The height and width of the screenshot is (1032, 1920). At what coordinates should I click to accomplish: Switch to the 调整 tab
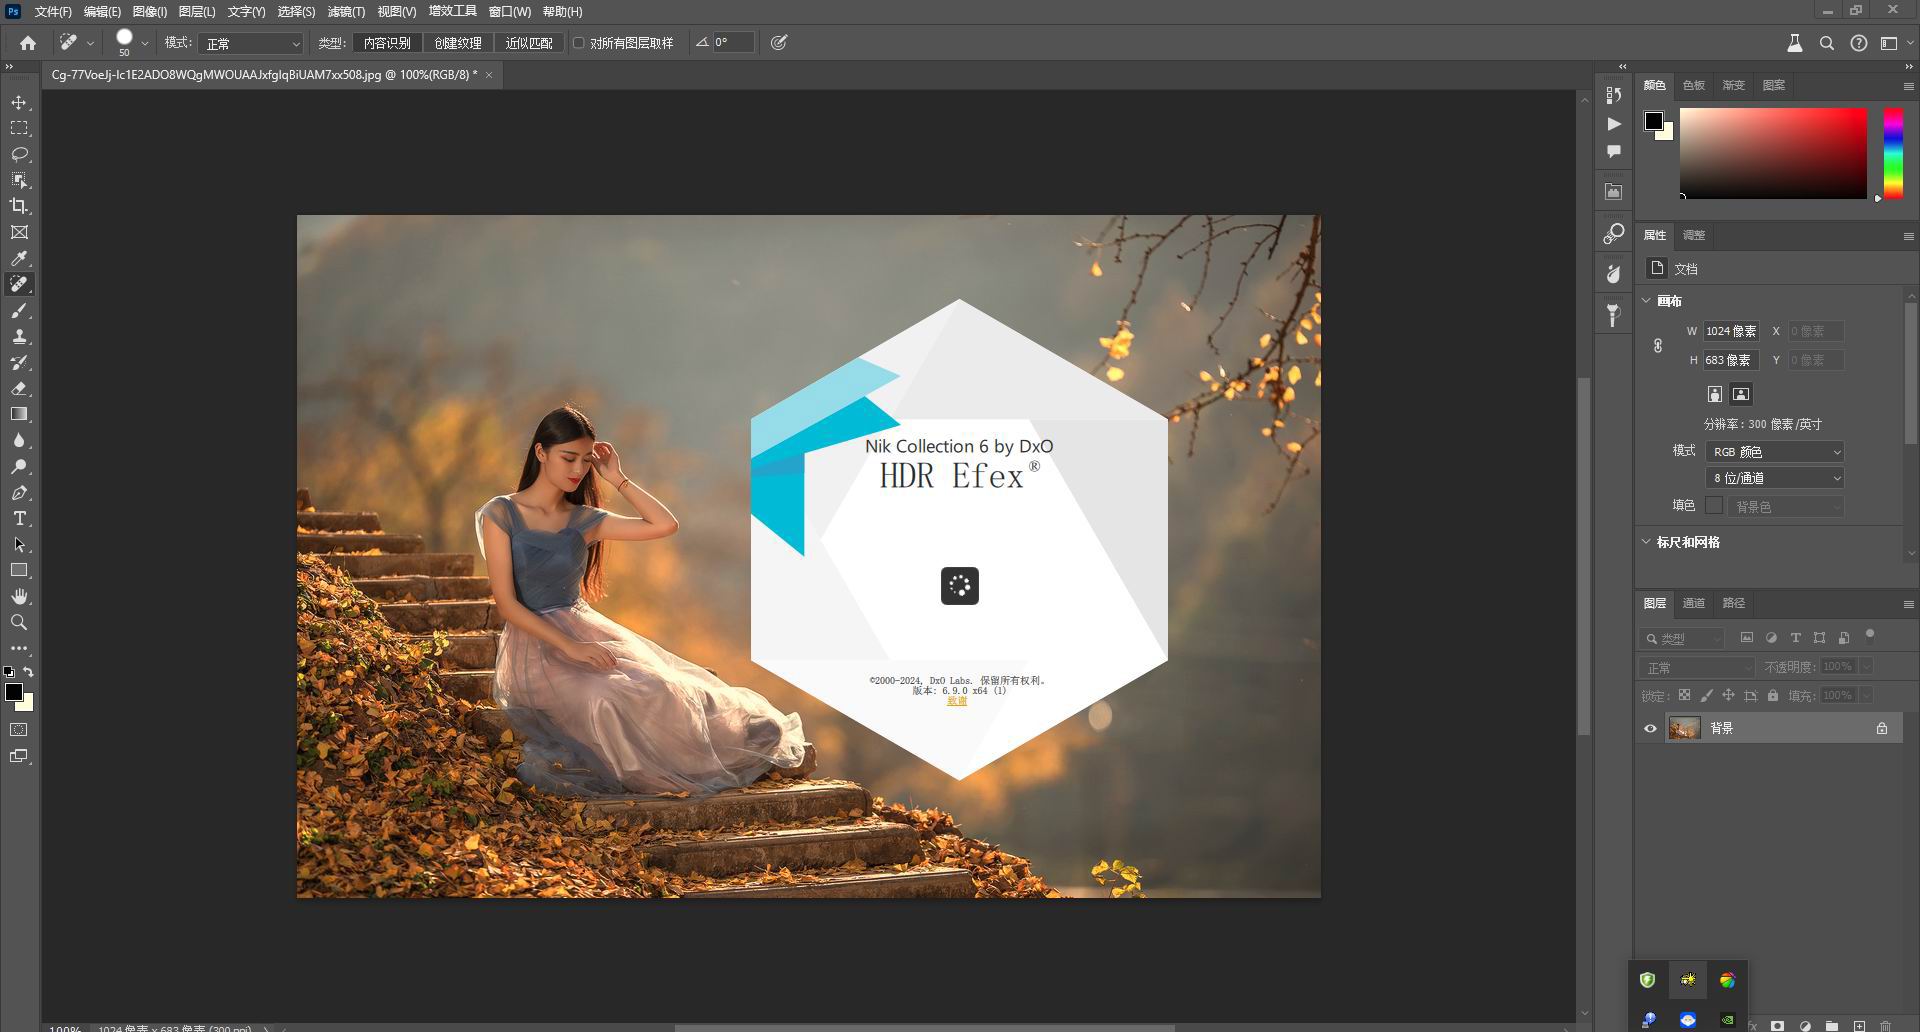1693,235
